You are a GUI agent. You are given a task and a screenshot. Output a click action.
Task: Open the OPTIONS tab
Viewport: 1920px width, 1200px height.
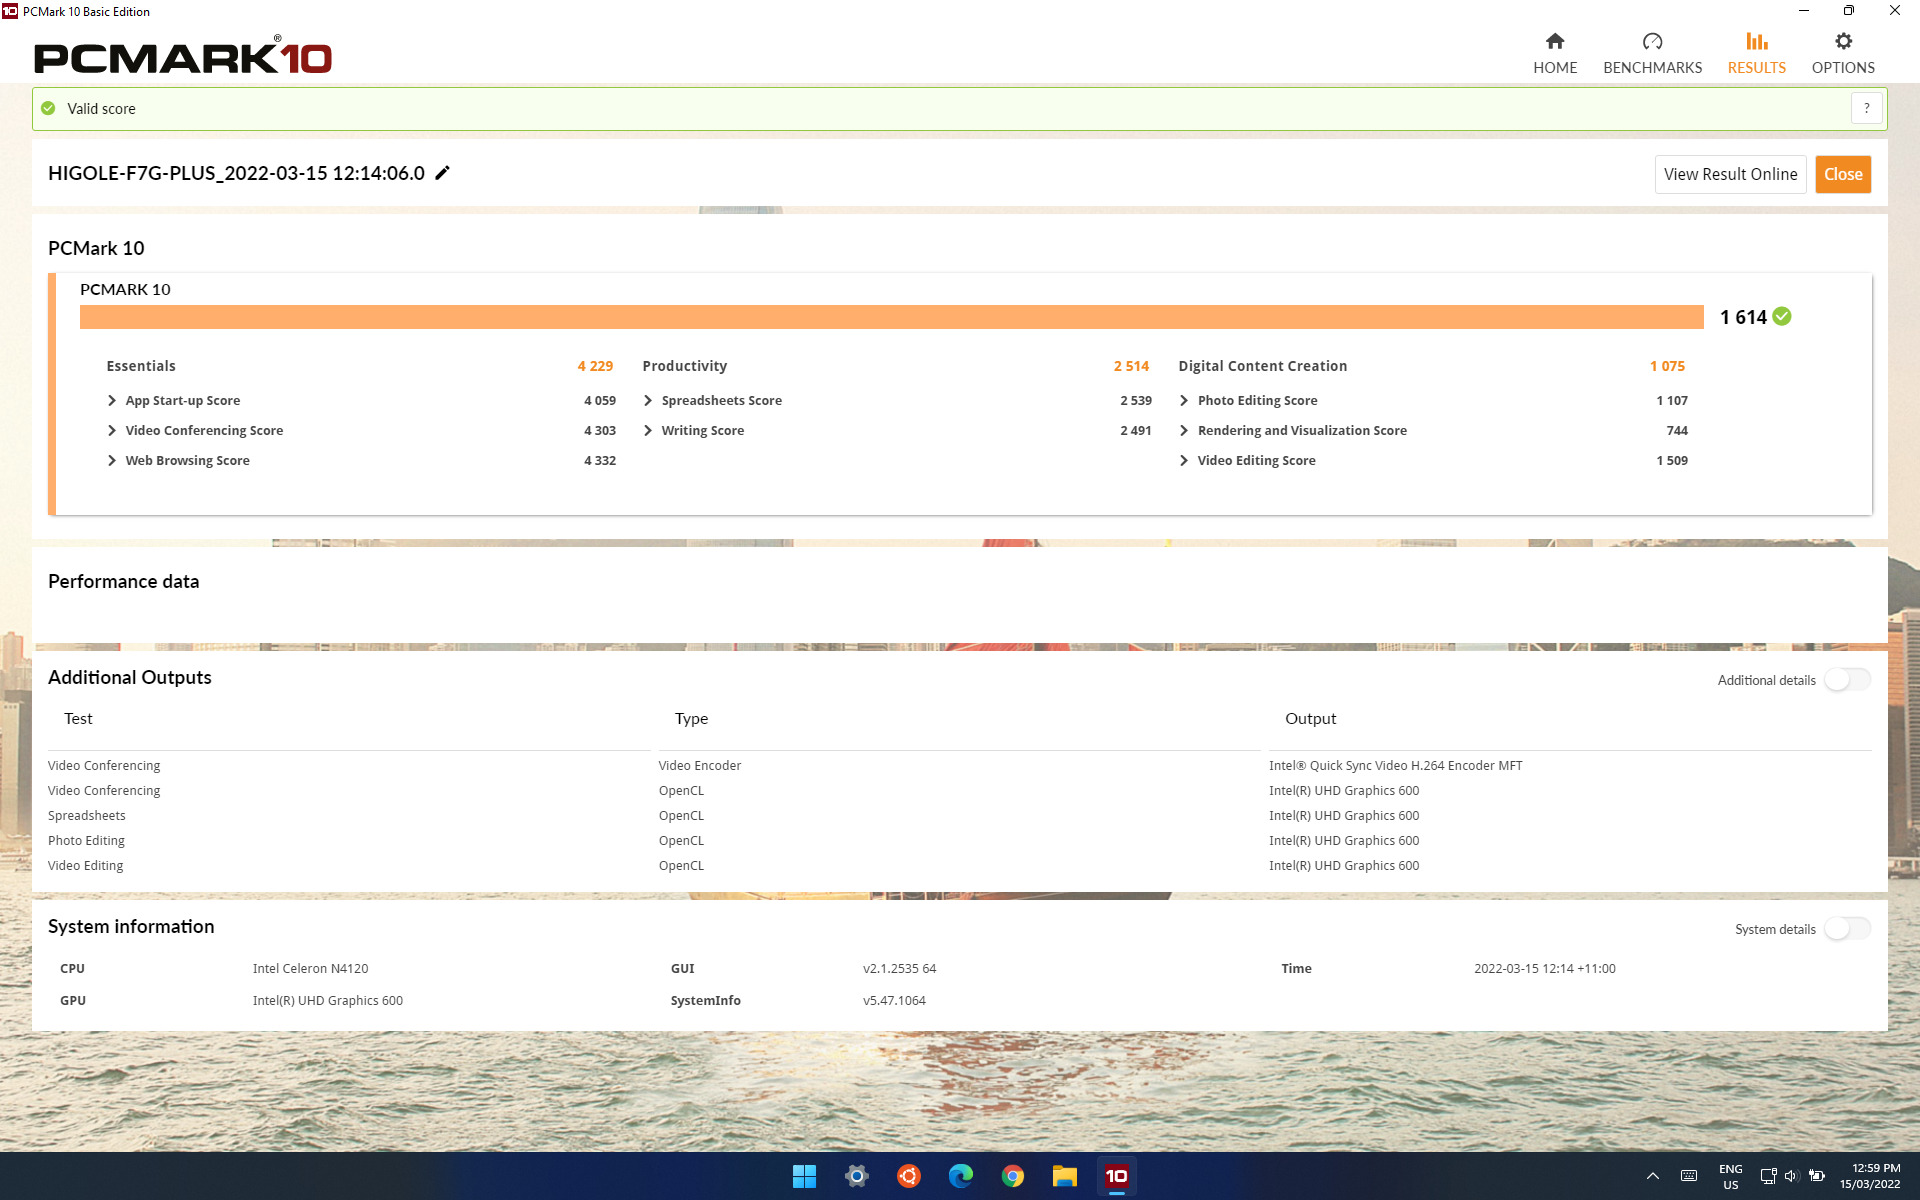tap(1843, 54)
